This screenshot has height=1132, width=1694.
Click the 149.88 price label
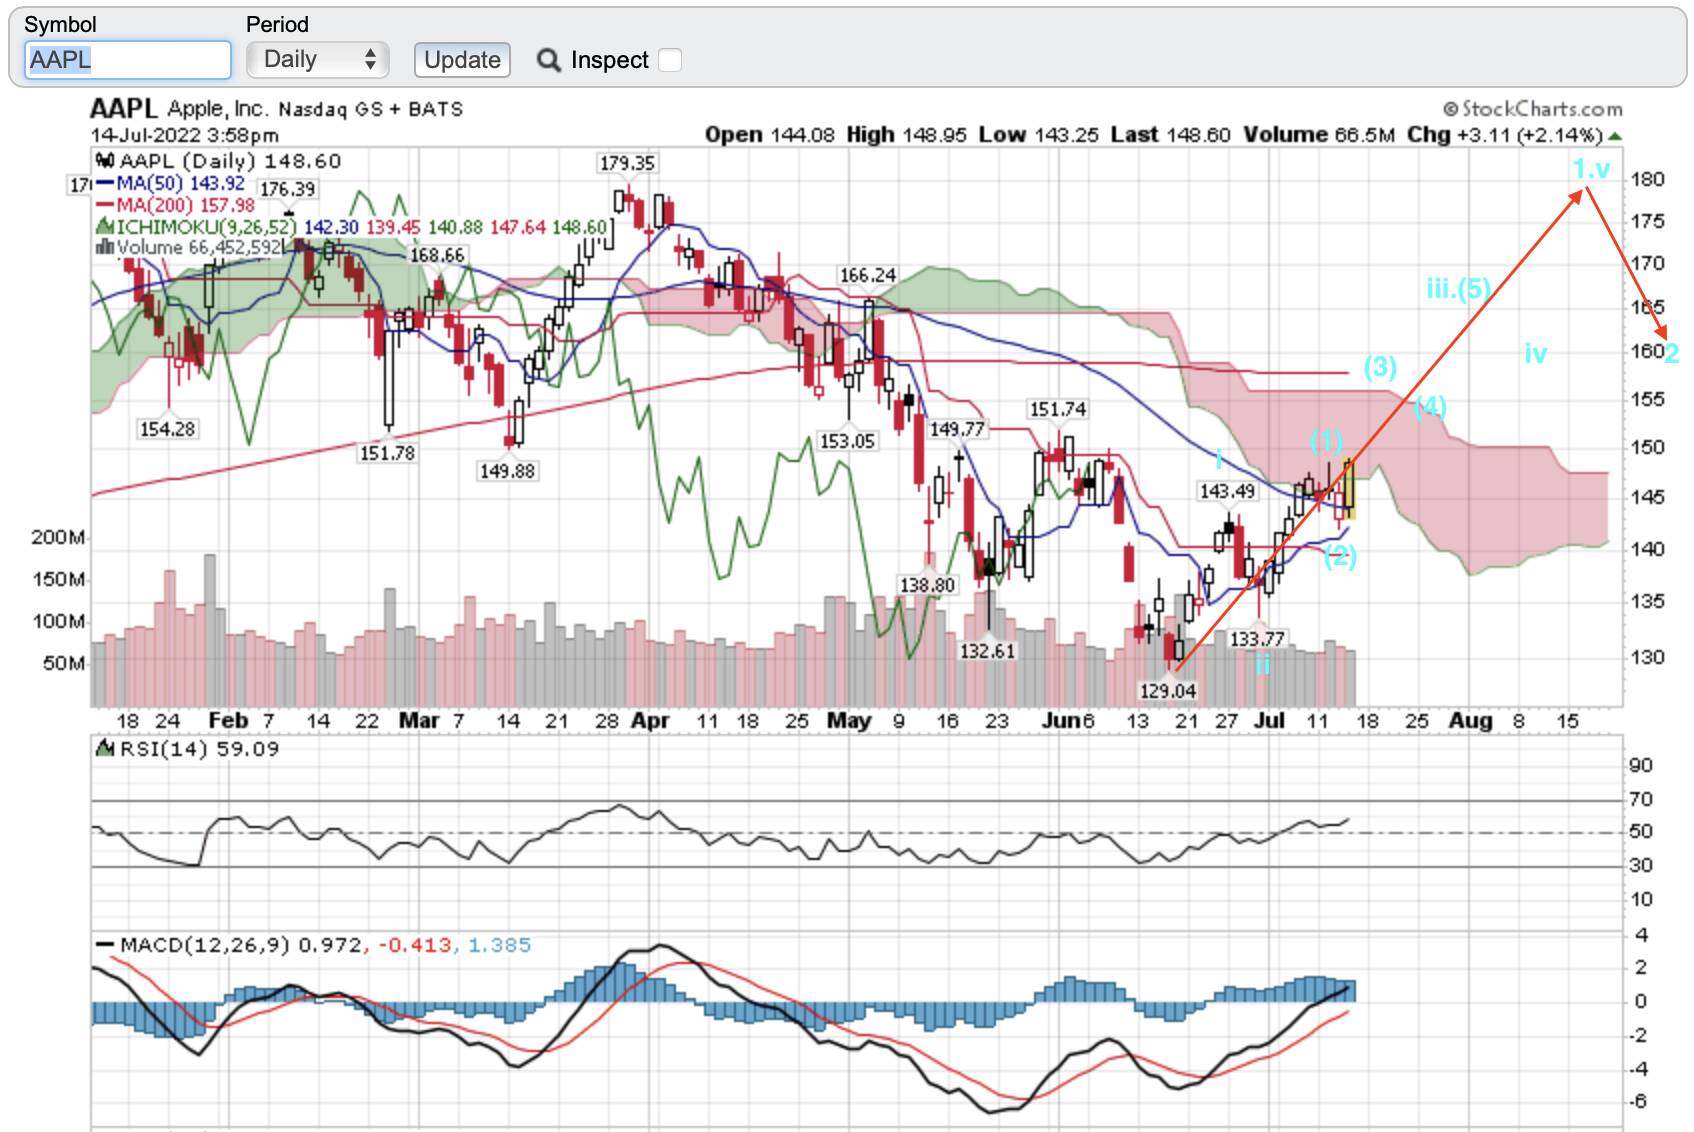pyautogui.click(x=507, y=471)
